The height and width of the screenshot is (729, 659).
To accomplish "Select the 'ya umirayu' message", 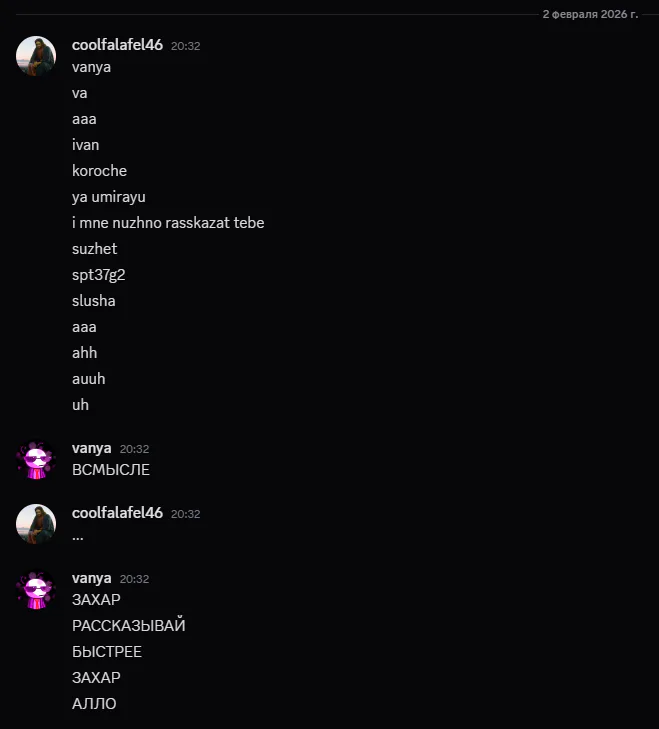I will point(109,197).
